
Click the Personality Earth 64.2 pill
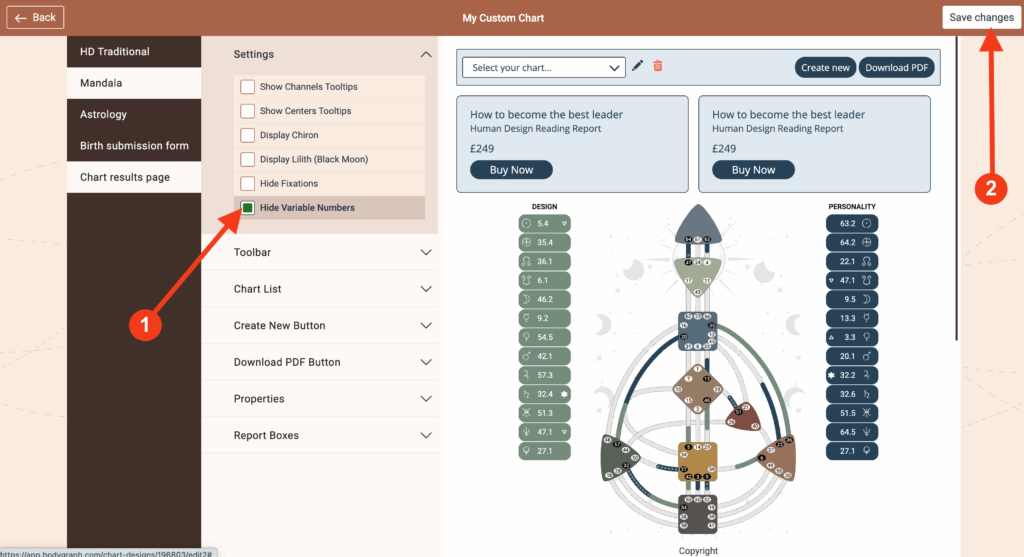(851, 242)
